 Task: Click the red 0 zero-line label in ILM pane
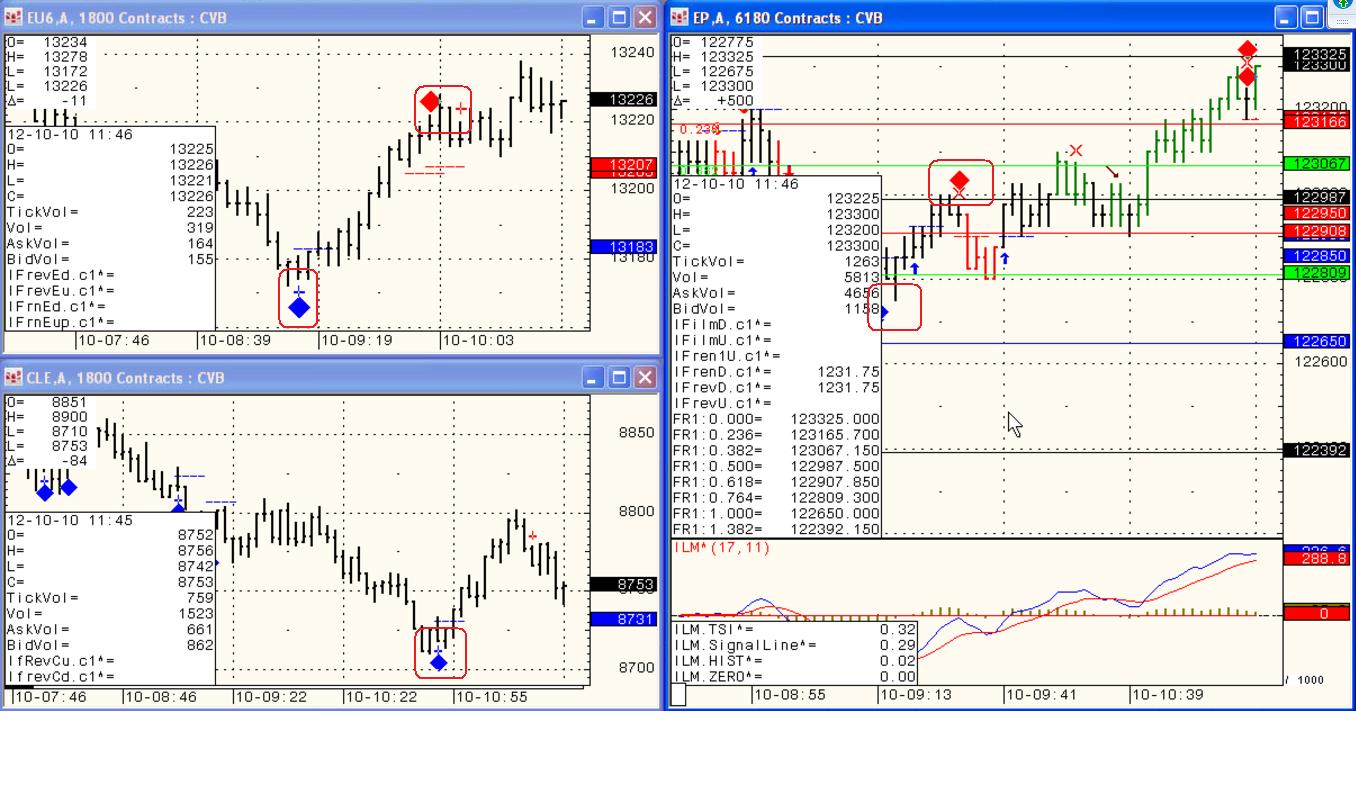(1316, 613)
